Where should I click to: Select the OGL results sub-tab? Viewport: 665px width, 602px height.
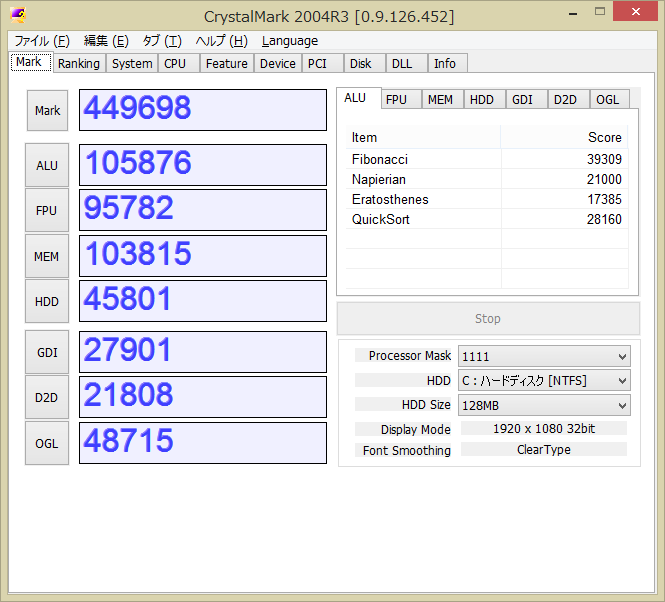pyautogui.click(x=610, y=100)
